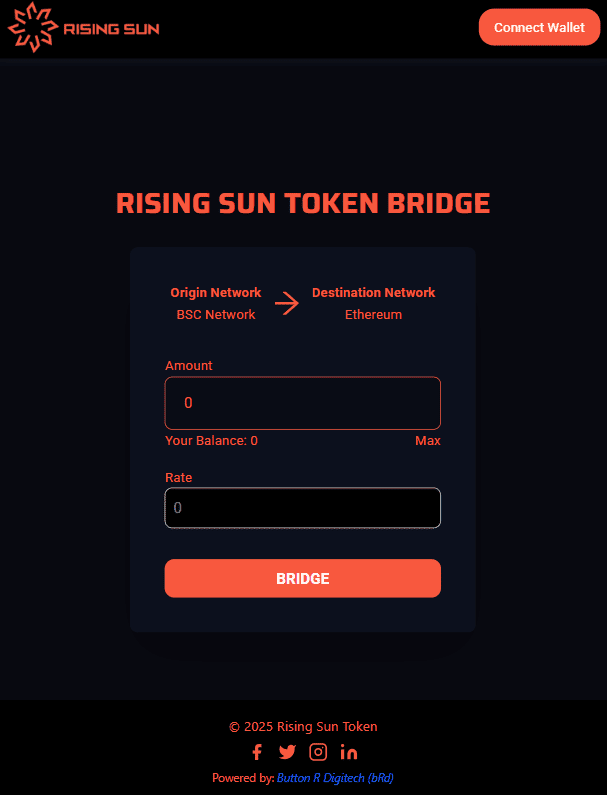Open the Facebook page icon
607x795 pixels.
pos(257,752)
